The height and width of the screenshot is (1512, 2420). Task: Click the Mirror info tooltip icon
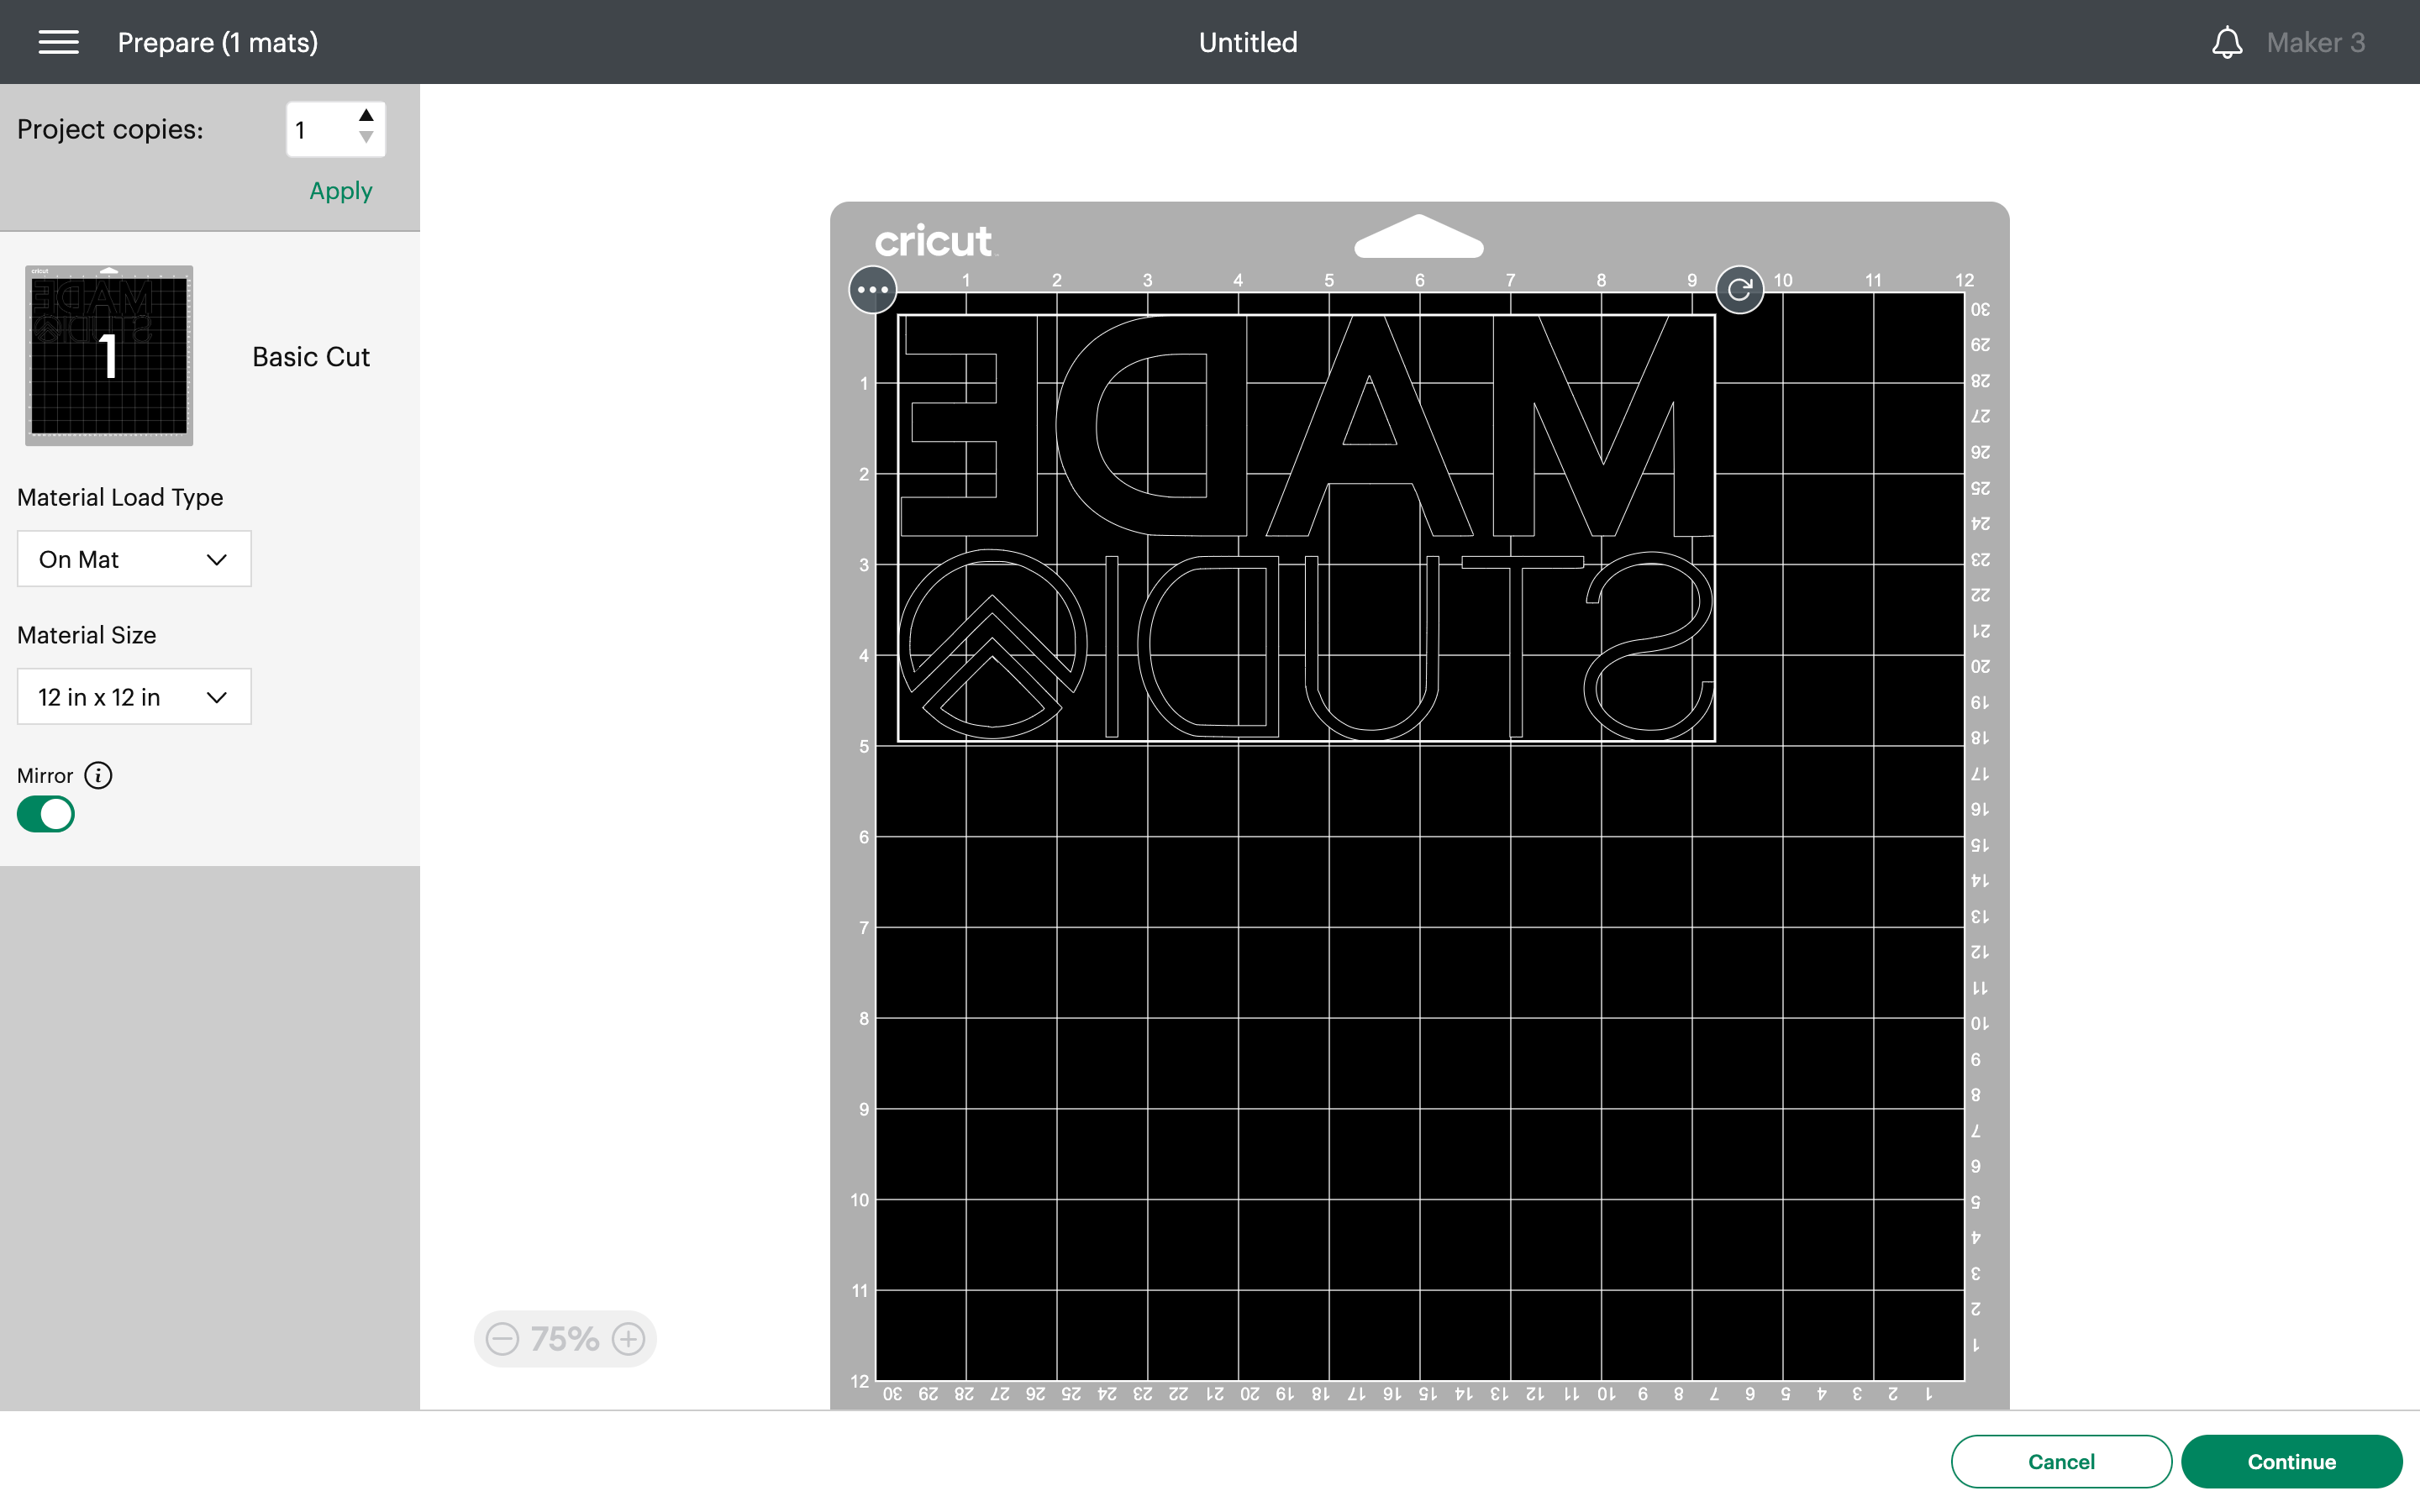point(97,774)
